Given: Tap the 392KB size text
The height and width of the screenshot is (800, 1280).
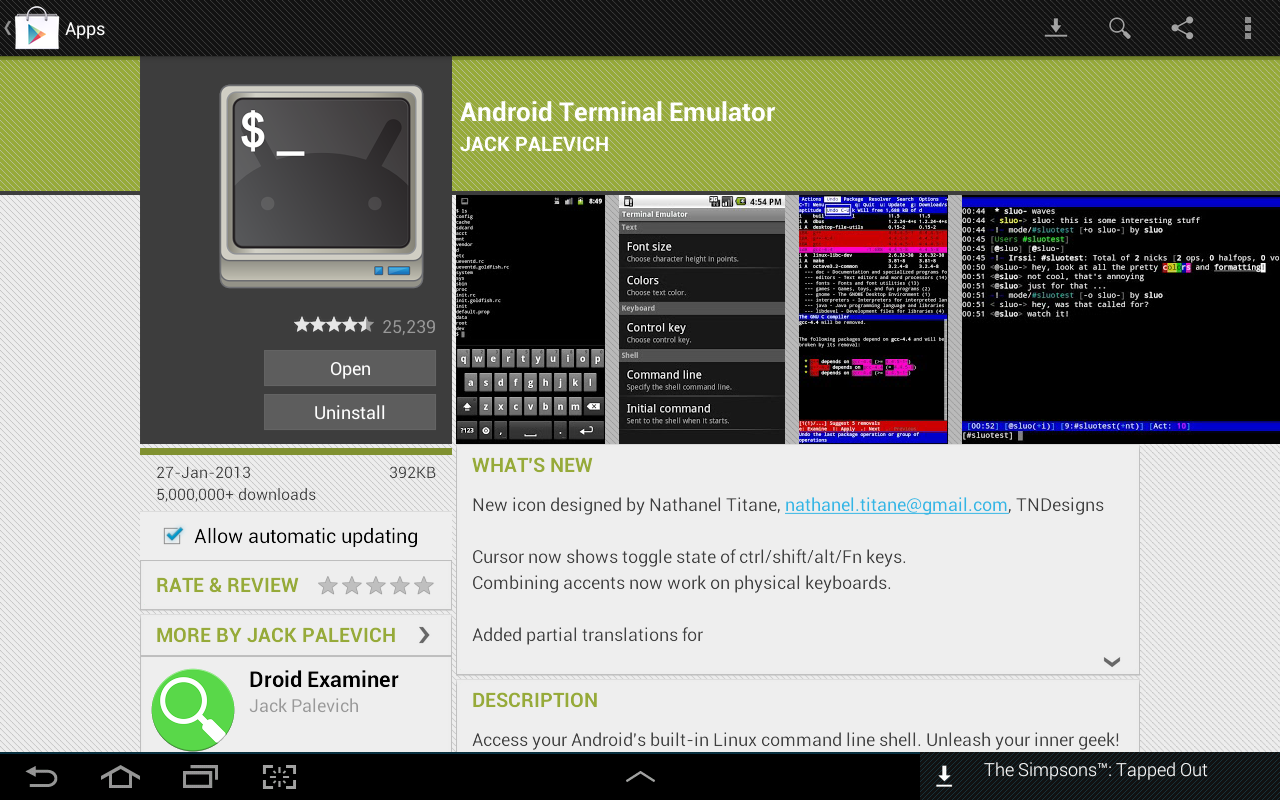Looking at the screenshot, I should point(412,472).
